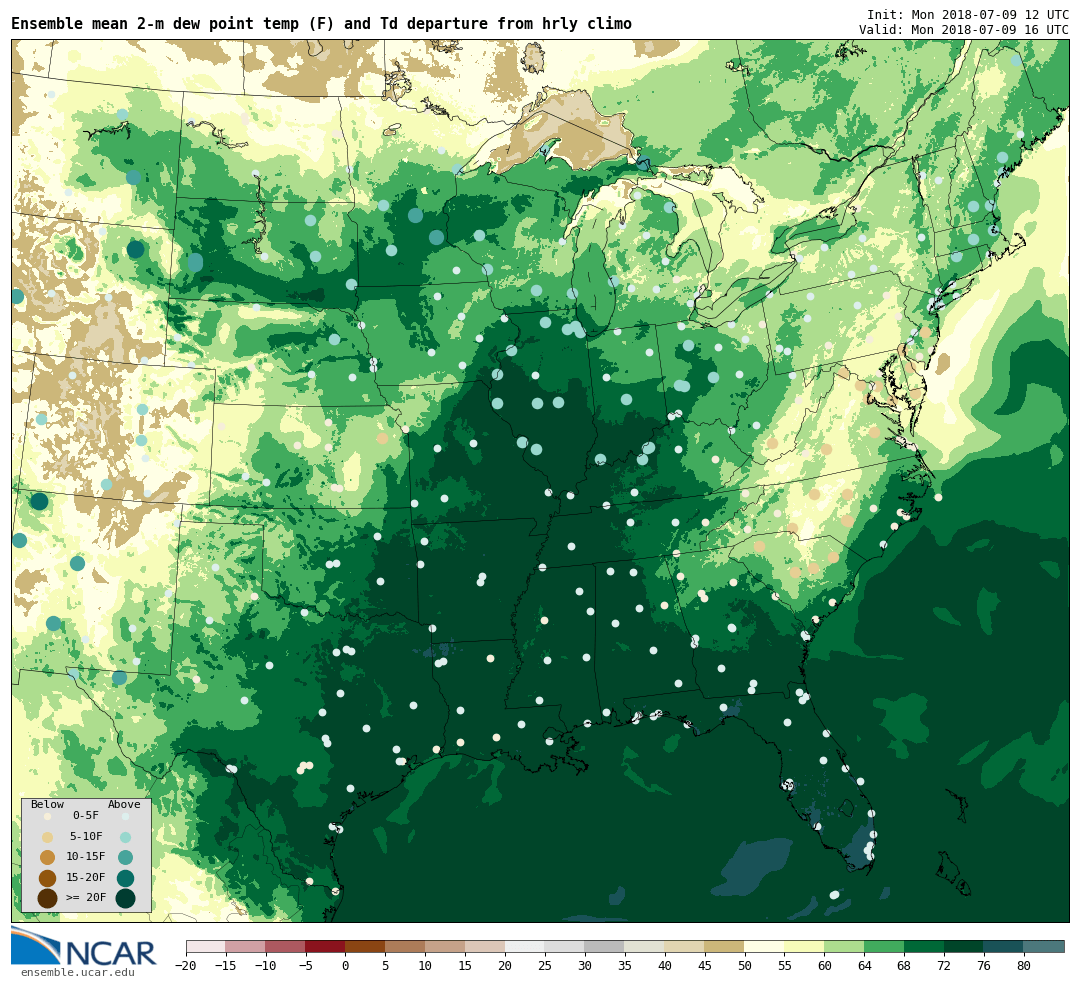Pick the gray swatch between 30 and 35

605,946
